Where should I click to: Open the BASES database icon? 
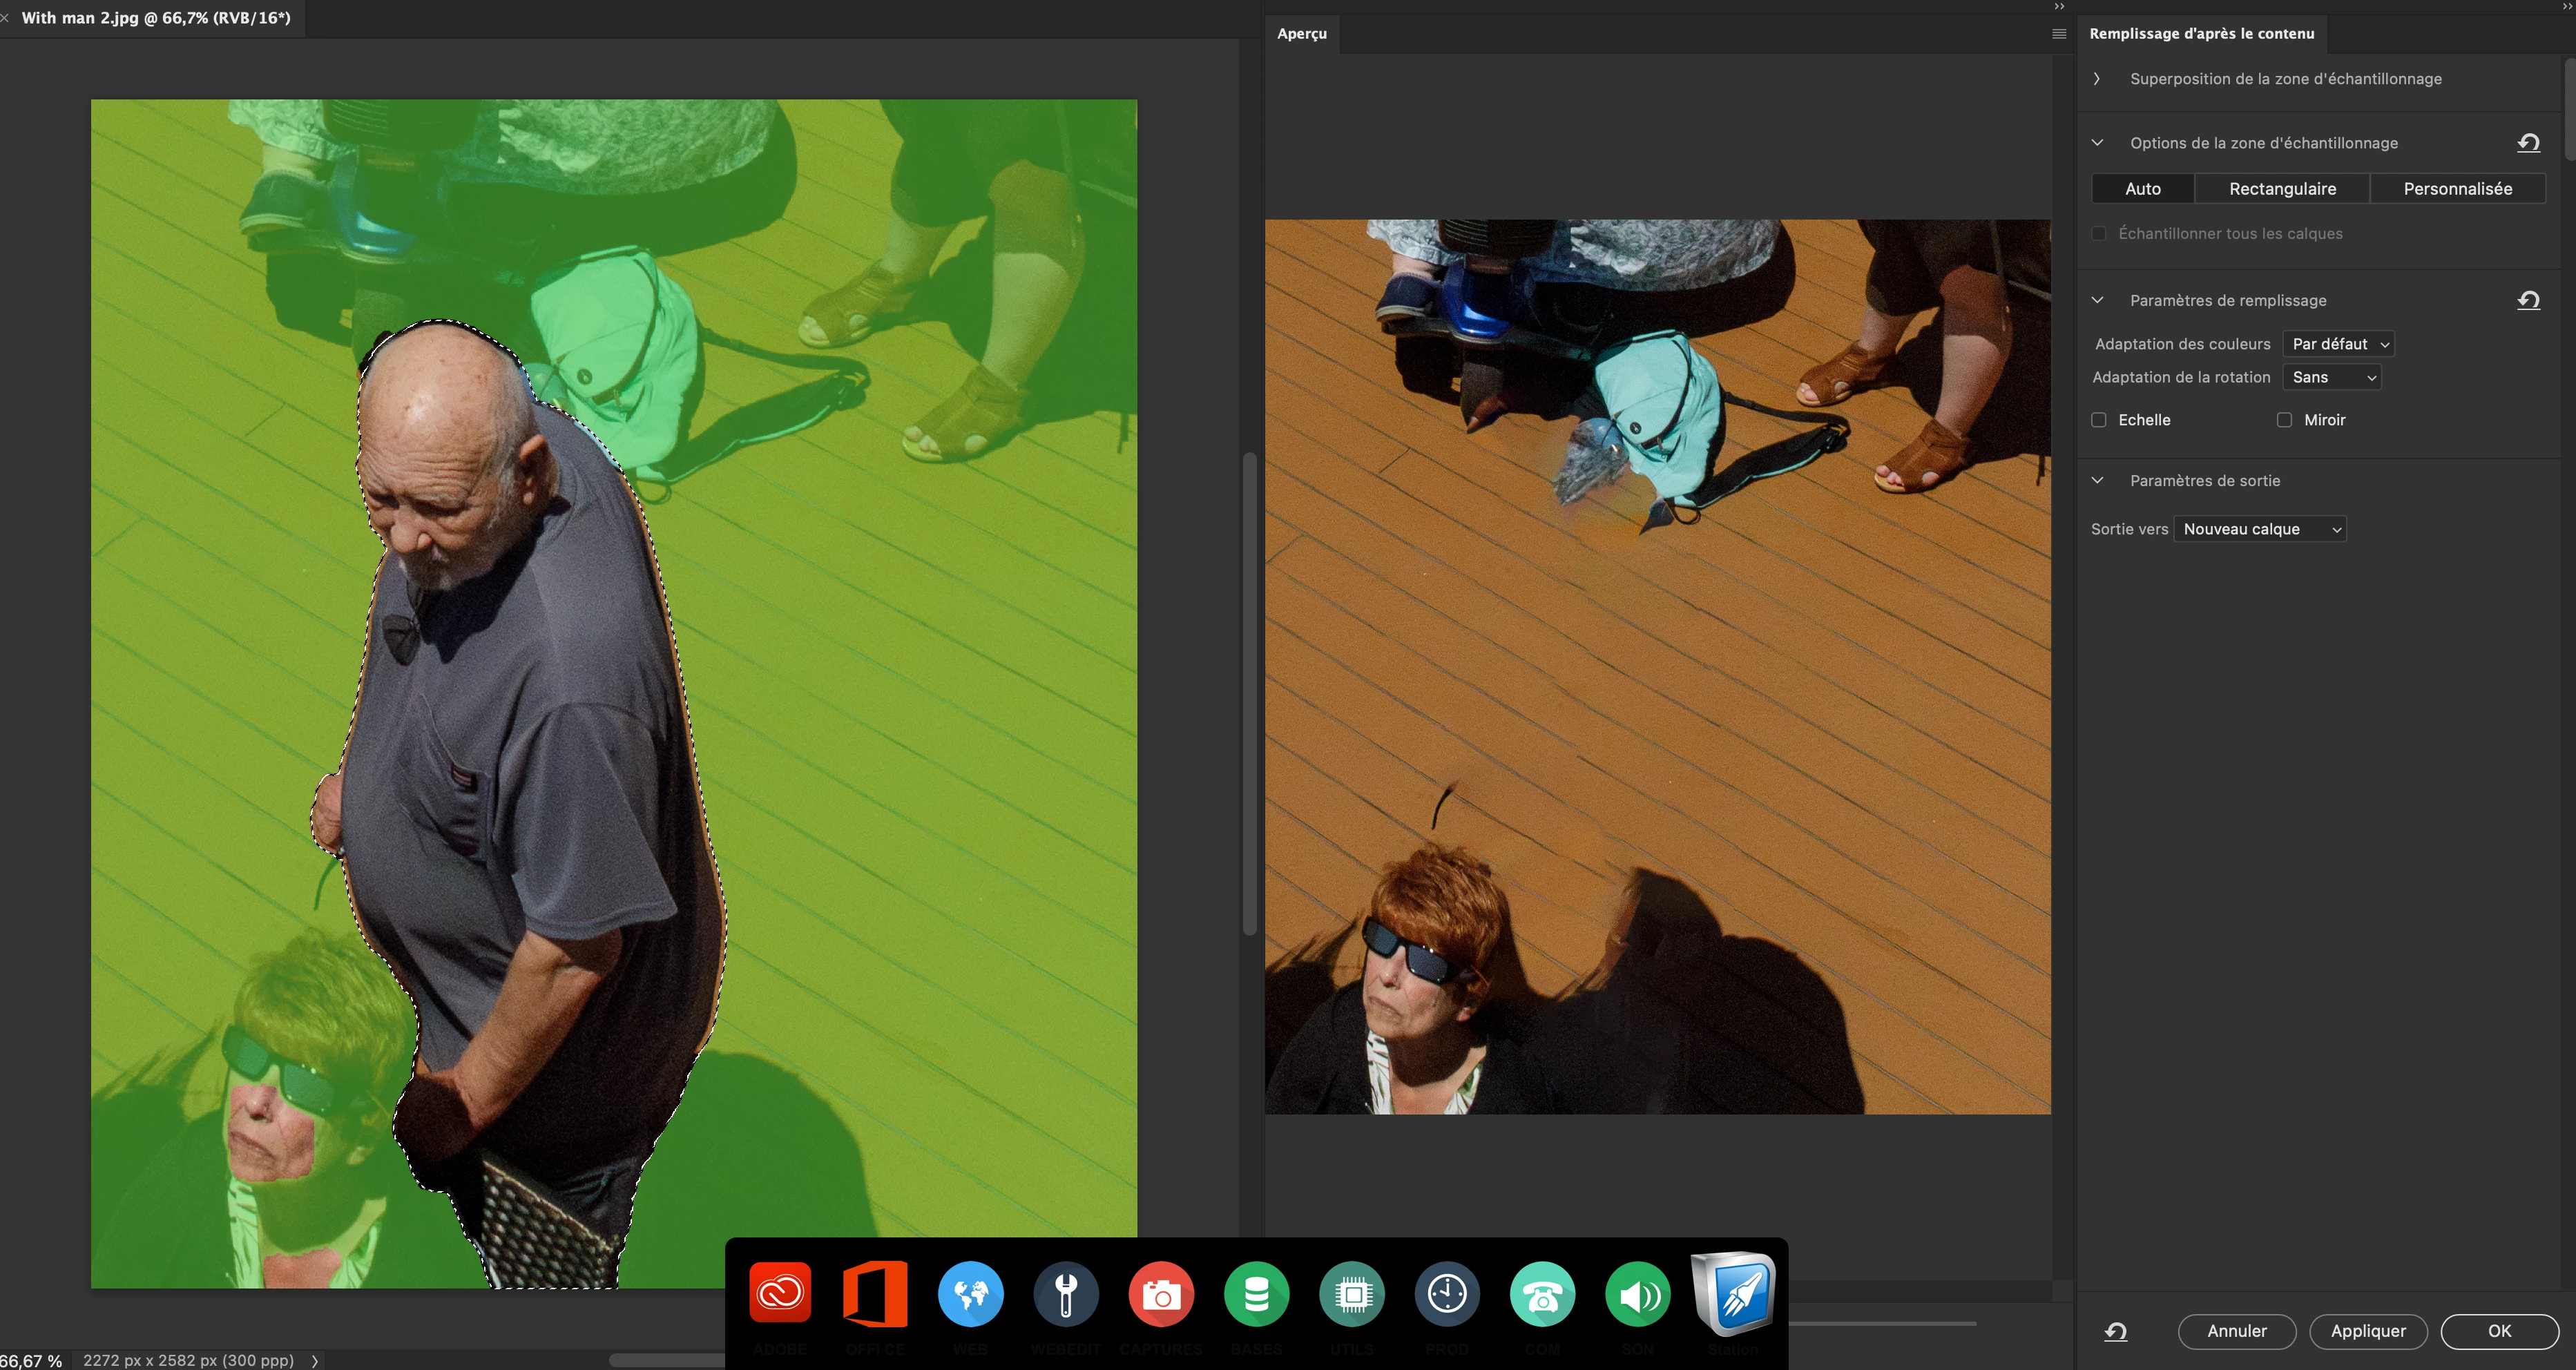[1256, 1294]
